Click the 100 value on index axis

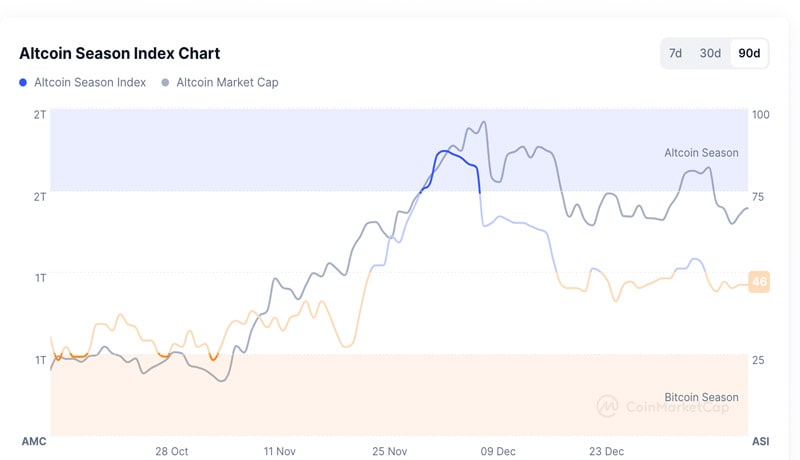pos(761,115)
